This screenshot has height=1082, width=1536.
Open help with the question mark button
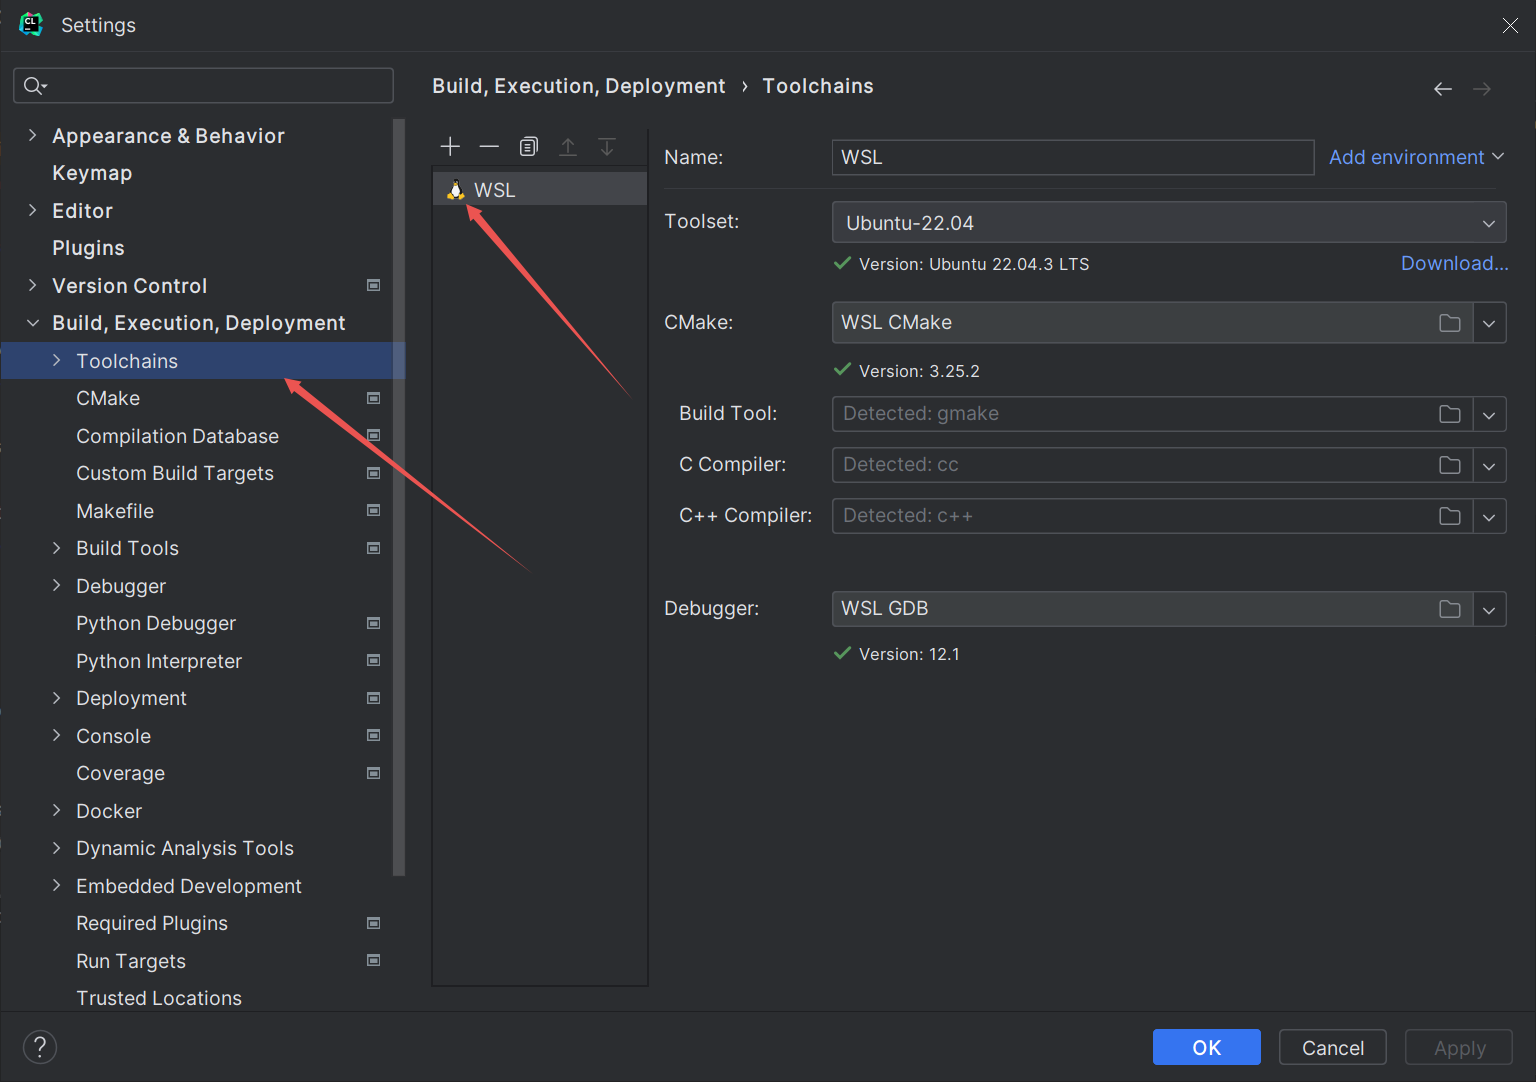pyautogui.click(x=40, y=1047)
